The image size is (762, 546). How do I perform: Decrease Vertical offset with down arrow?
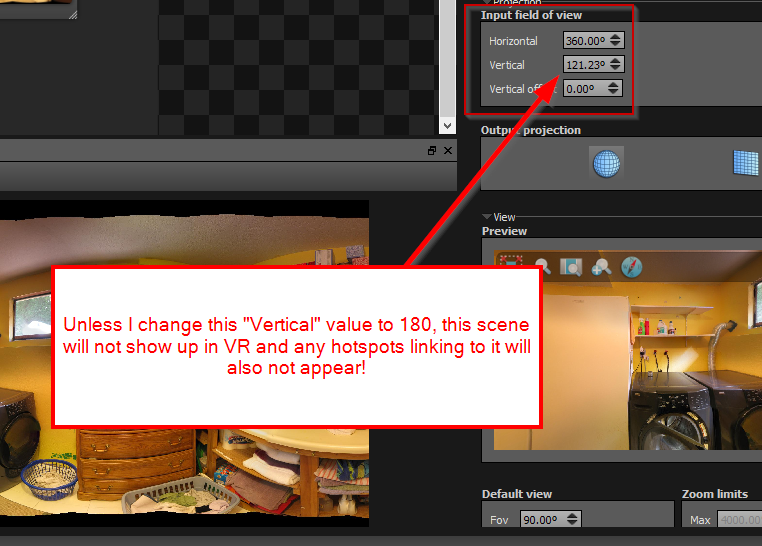tap(614, 92)
